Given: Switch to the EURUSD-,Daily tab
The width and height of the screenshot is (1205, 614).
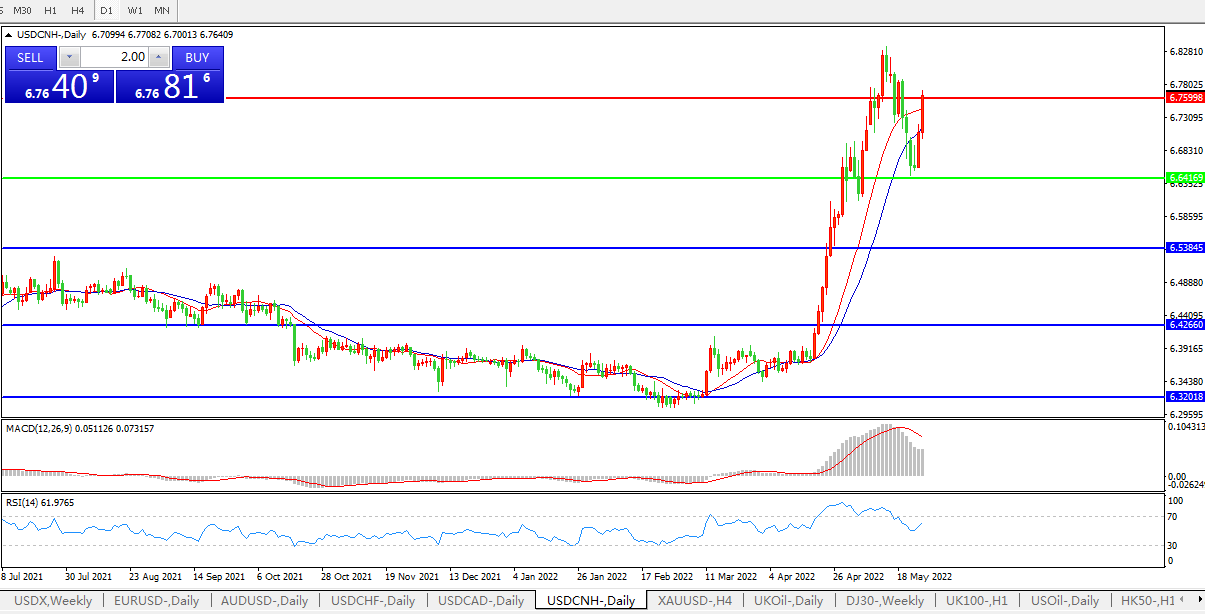Looking at the screenshot, I should click(x=155, y=601).
